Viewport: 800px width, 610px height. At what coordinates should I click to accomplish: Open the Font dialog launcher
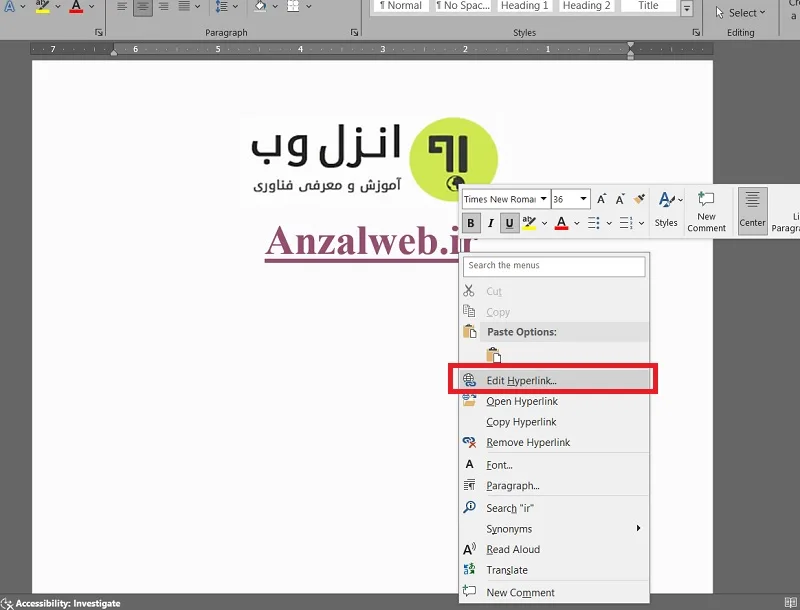[x=98, y=33]
